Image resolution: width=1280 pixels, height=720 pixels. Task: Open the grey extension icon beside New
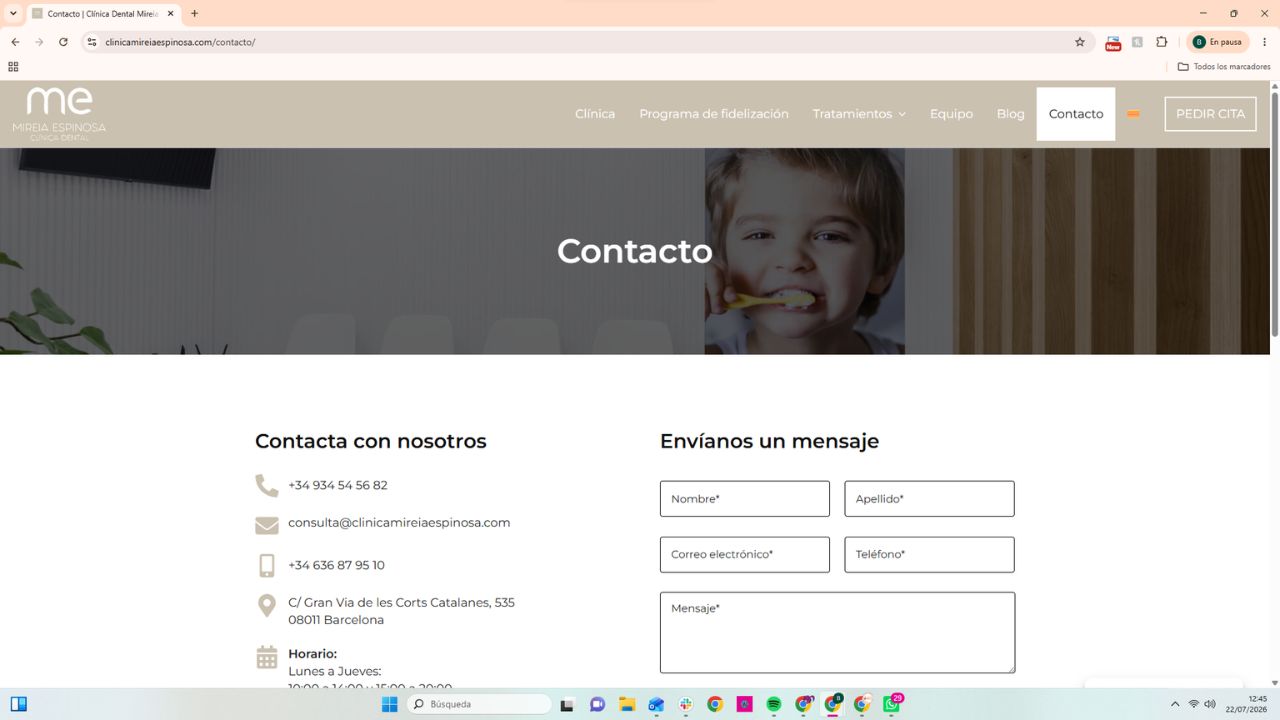[1137, 42]
